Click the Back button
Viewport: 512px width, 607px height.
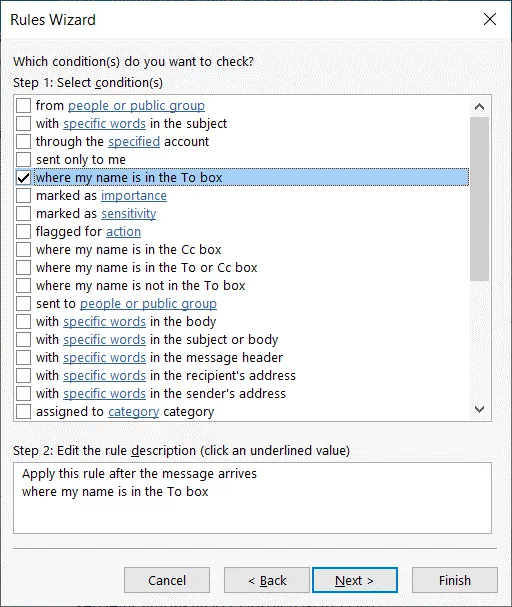tap(267, 580)
